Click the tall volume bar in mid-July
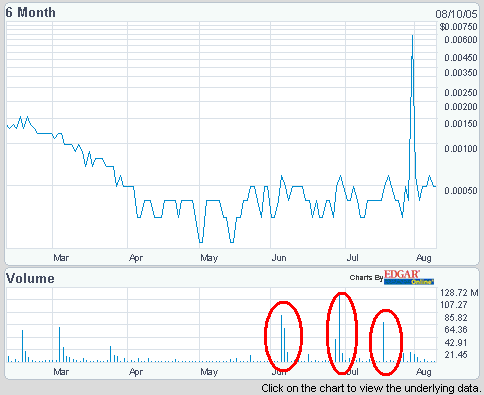 point(384,342)
